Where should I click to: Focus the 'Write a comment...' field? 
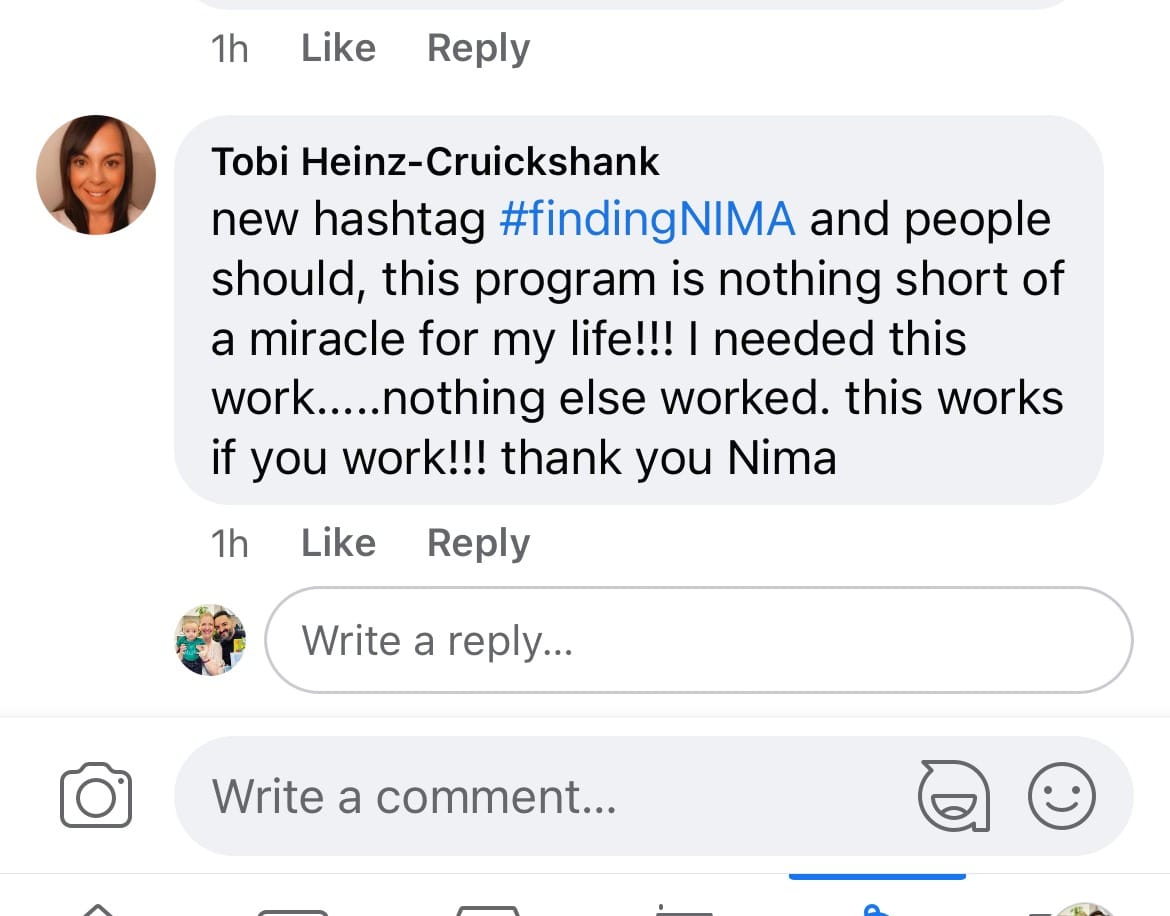click(x=540, y=796)
